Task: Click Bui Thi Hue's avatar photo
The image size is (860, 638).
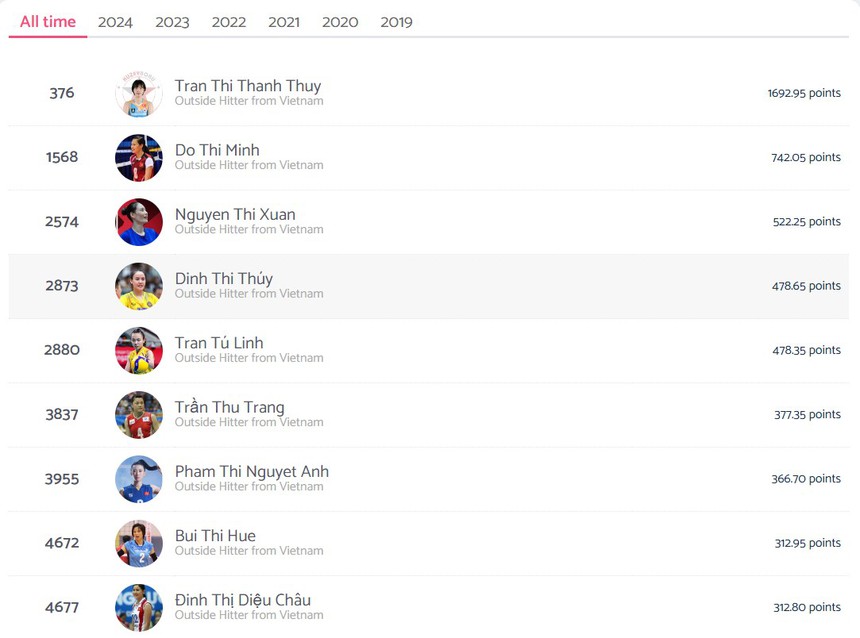Action: (139, 543)
